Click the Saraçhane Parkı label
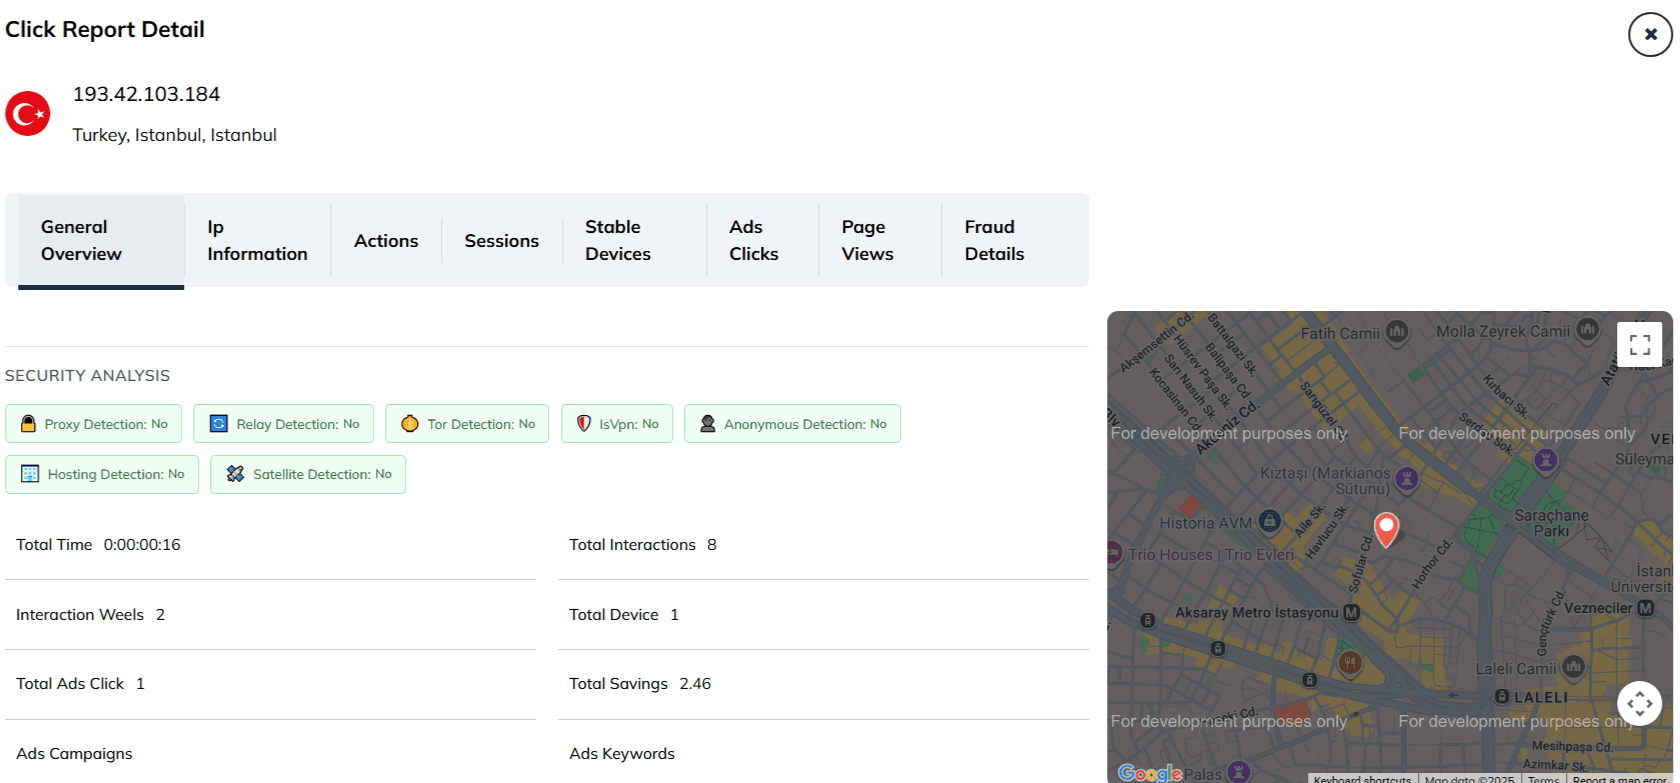 (1551, 523)
